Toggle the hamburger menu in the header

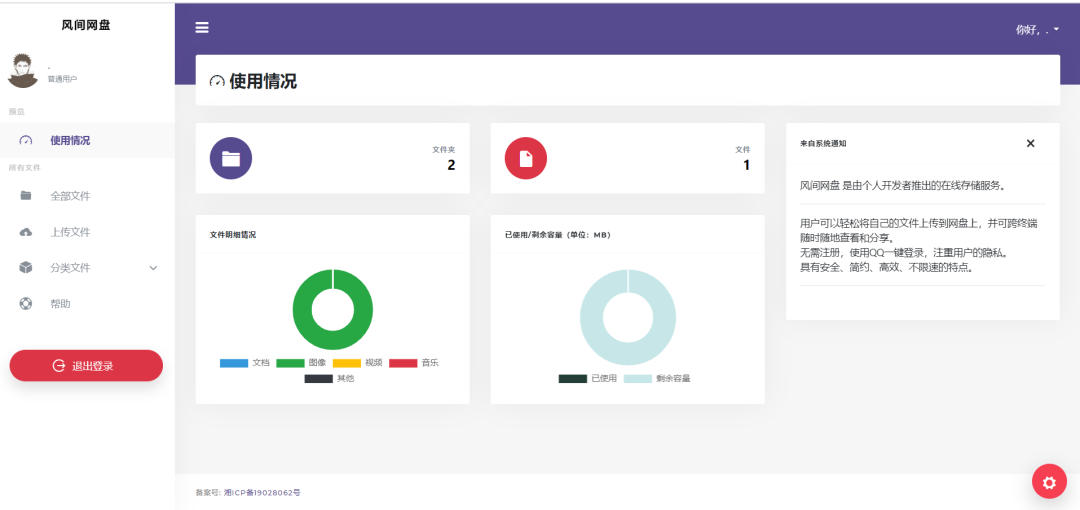point(202,28)
